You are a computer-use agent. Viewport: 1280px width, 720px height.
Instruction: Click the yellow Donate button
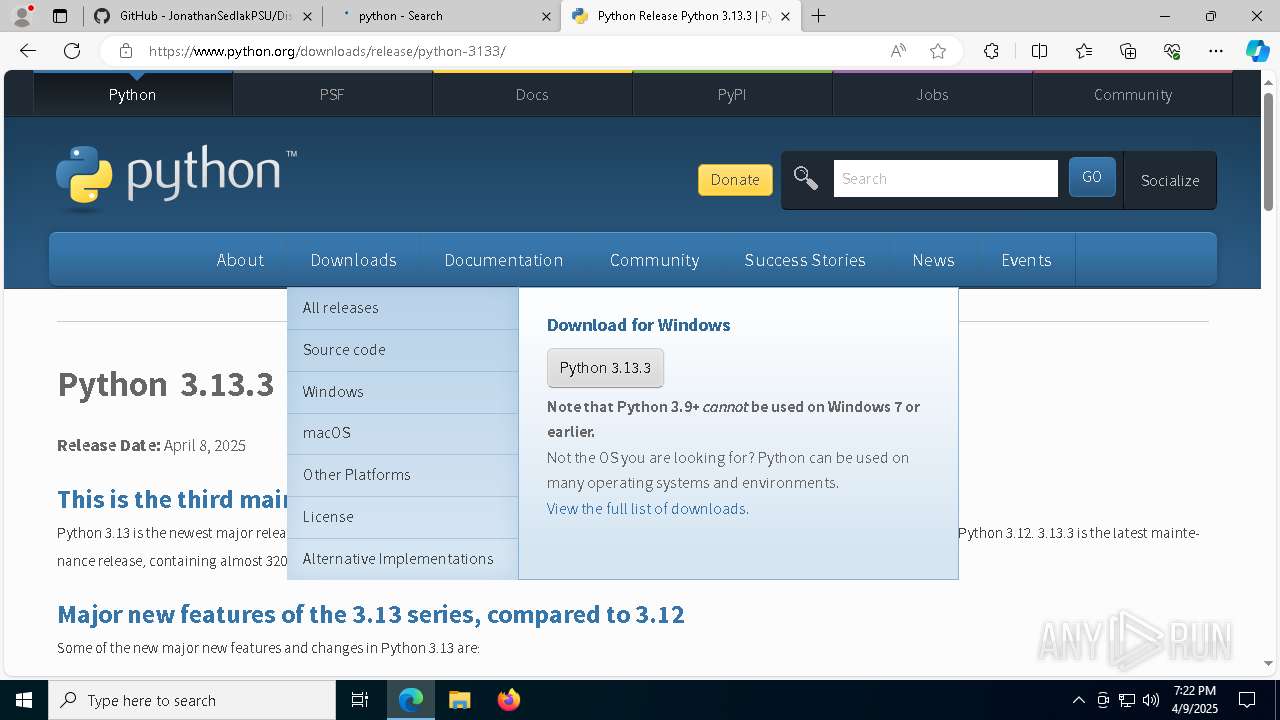pos(735,180)
